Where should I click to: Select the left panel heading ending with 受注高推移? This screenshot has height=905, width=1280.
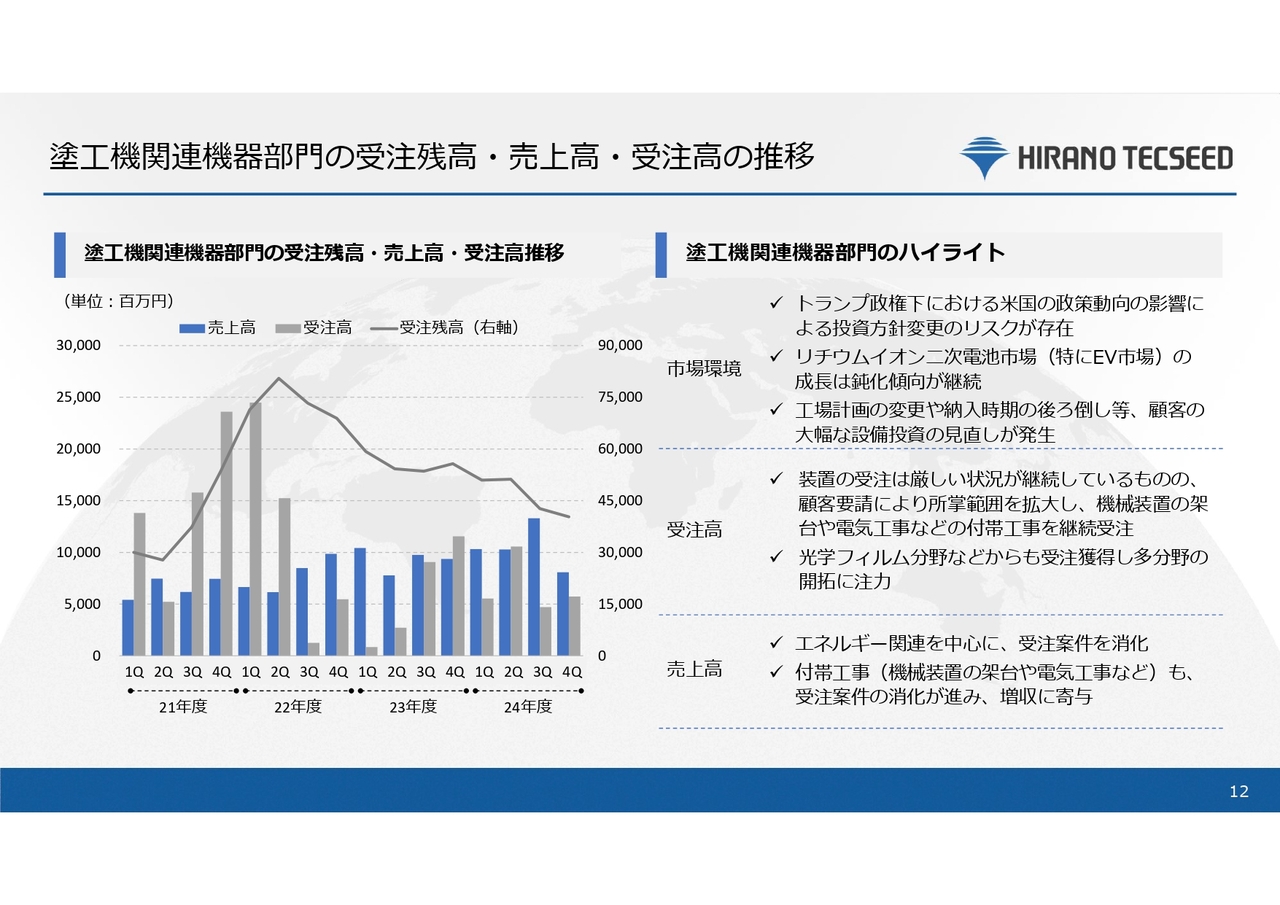323,253
